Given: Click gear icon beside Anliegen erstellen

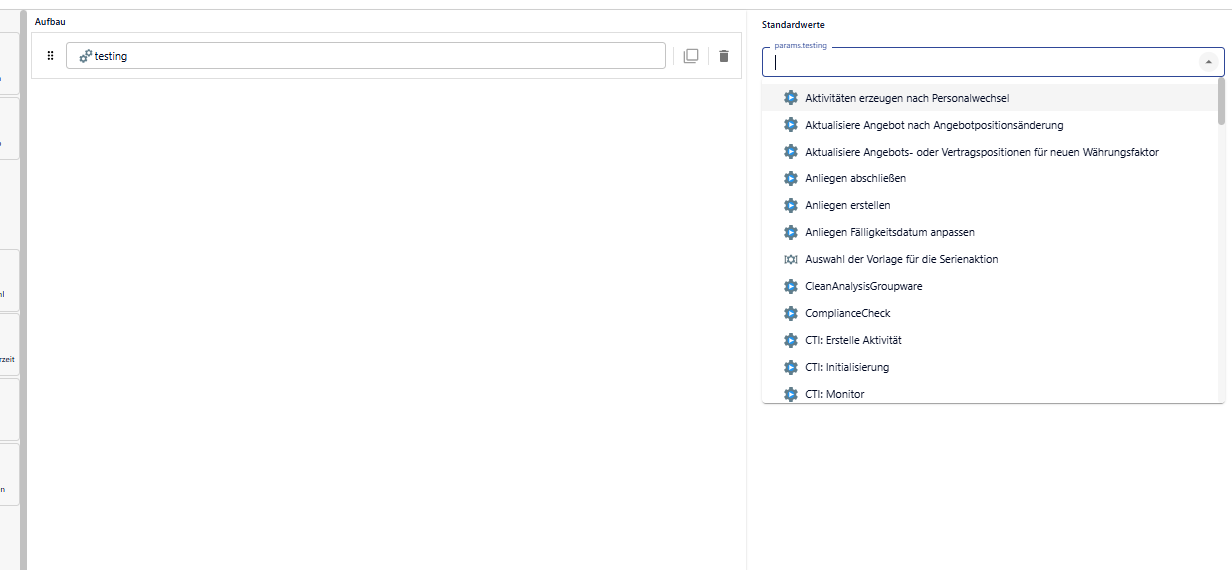Looking at the screenshot, I should click(791, 205).
